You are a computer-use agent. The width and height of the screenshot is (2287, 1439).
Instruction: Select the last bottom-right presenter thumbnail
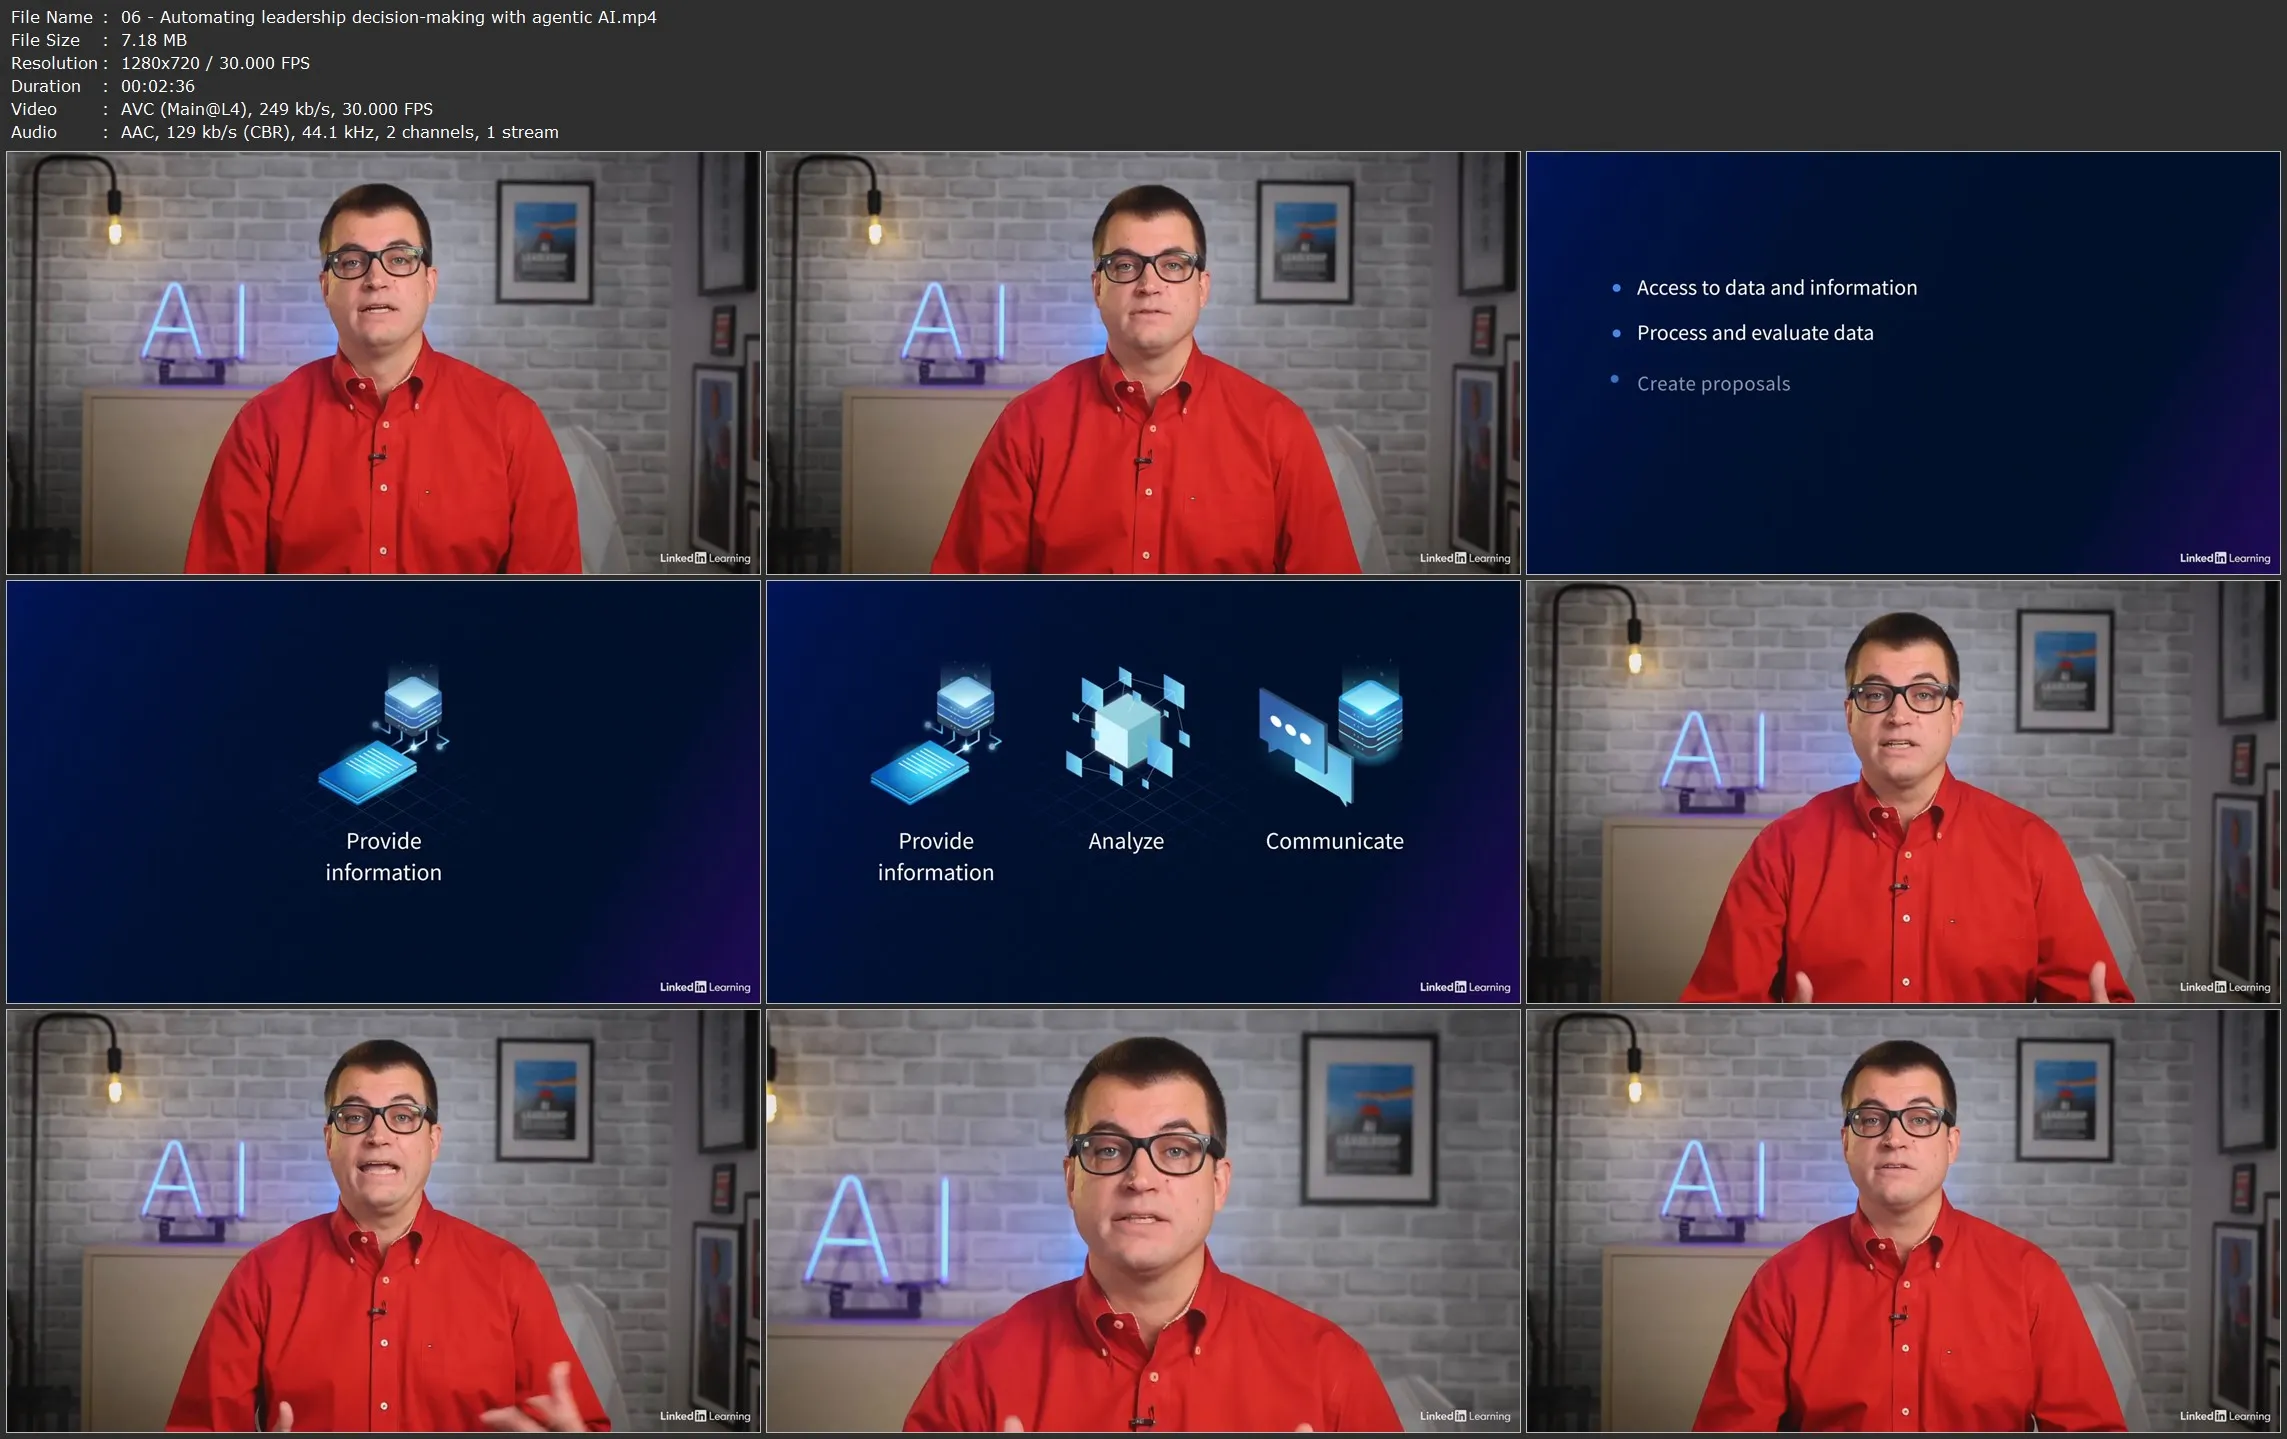[x=1902, y=1220]
